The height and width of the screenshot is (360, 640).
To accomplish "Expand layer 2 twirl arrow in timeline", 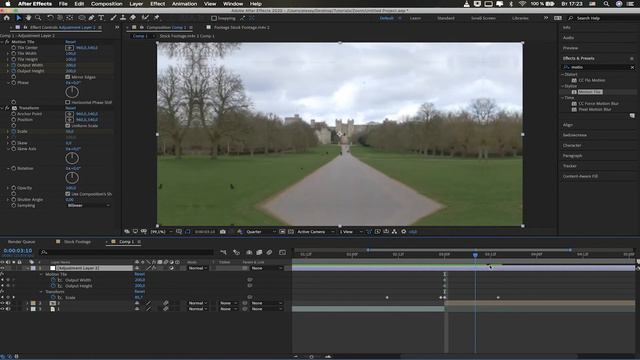I will pos(28,303).
